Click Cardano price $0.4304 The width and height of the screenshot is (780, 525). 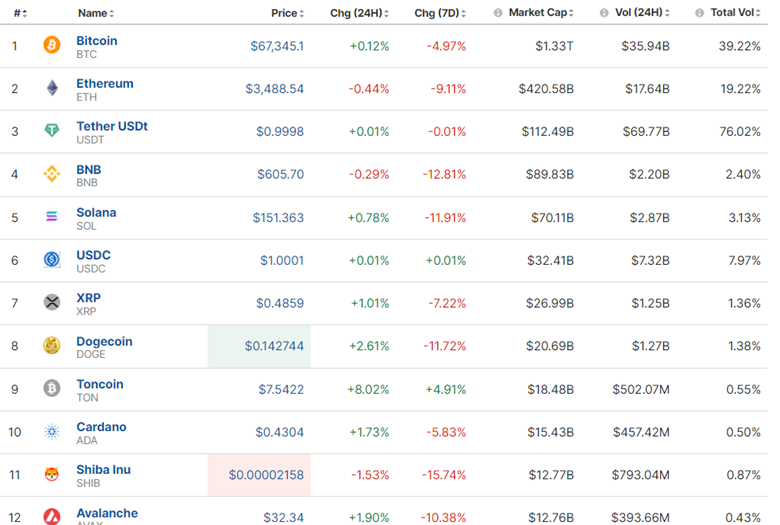pos(280,432)
